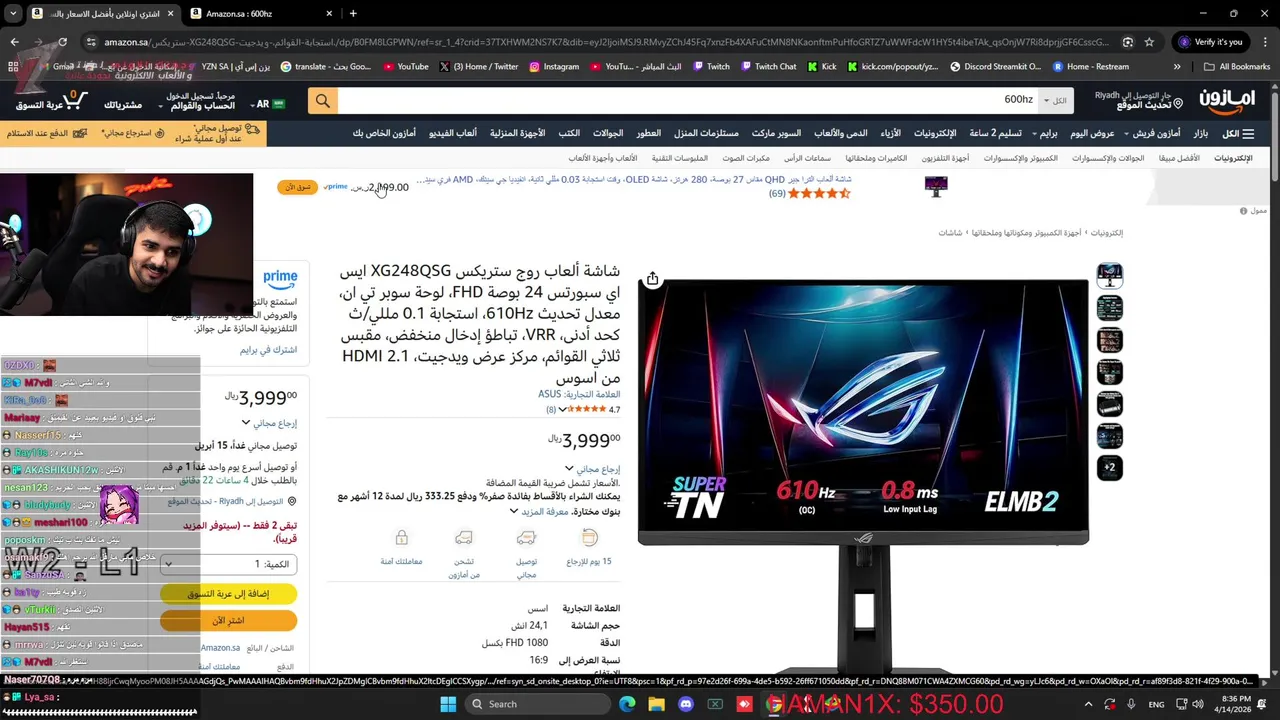
Task: Click the YouTube bookmark
Action: click(405, 66)
